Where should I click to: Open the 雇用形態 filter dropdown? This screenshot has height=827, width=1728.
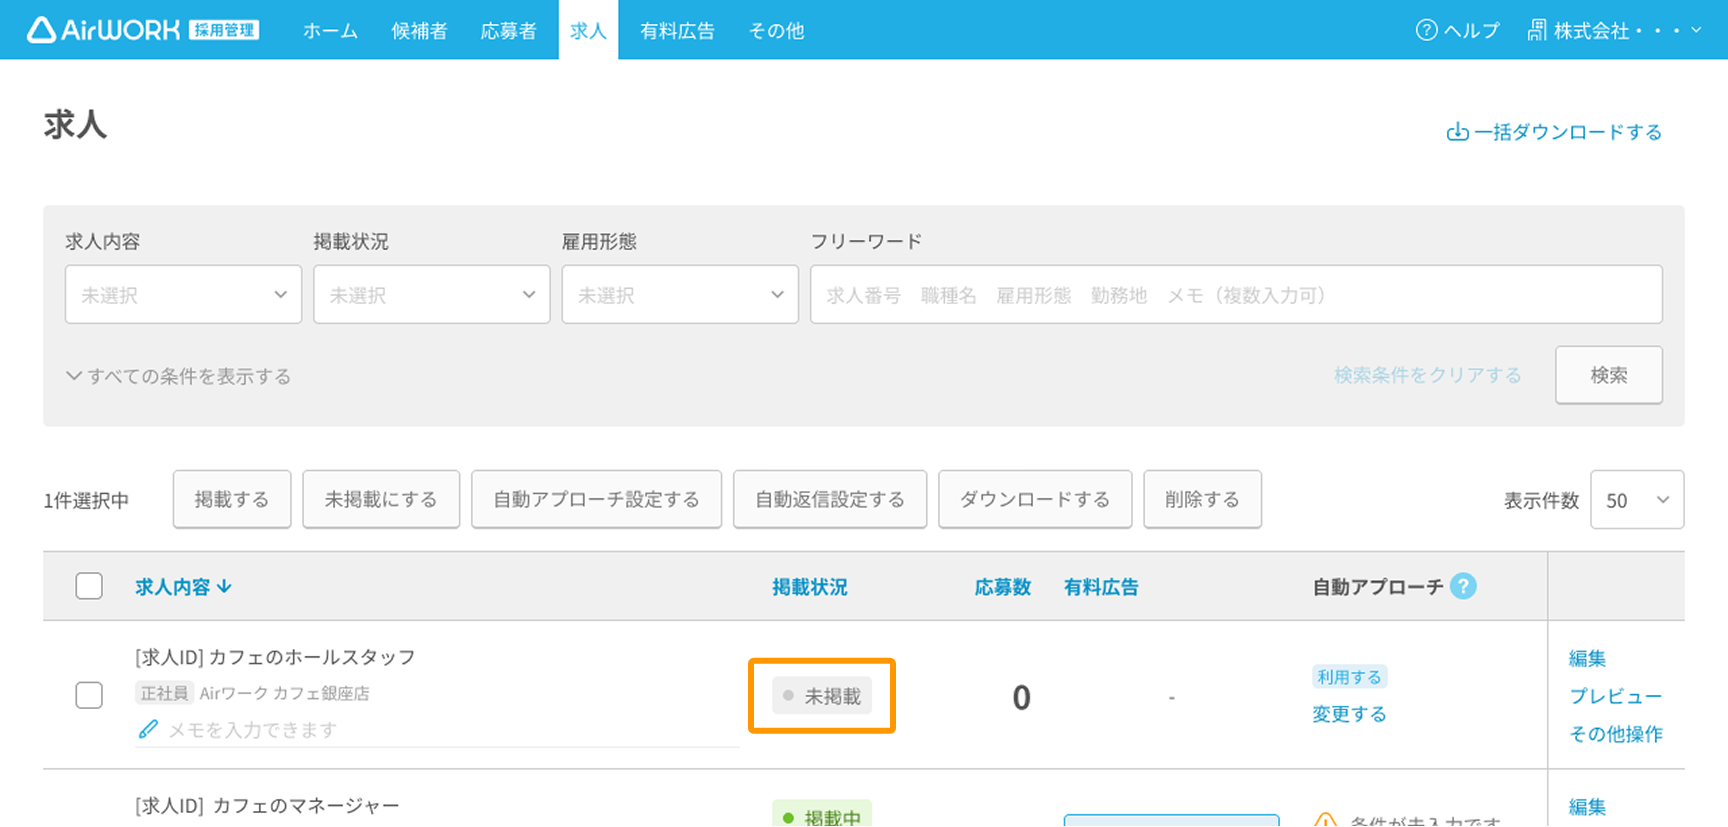click(x=680, y=294)
